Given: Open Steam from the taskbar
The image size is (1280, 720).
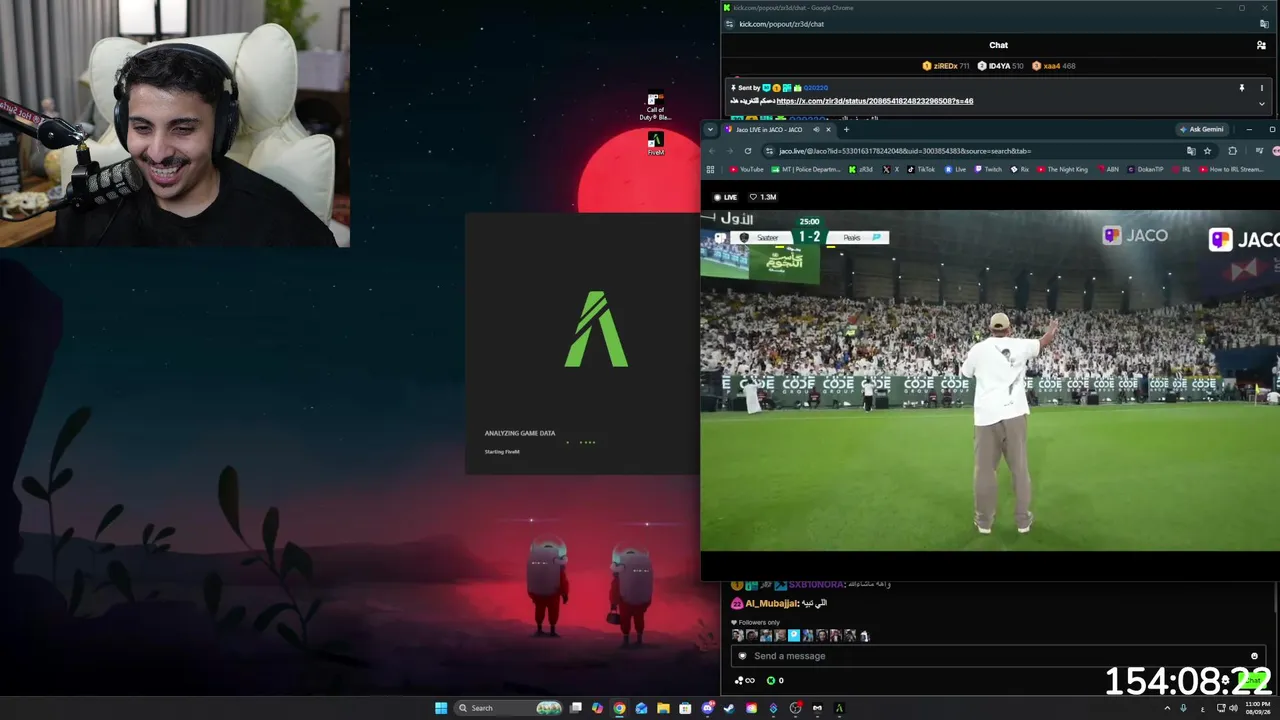Looking at the screenshot, I should pyautogui.click(x=729, y=708).
